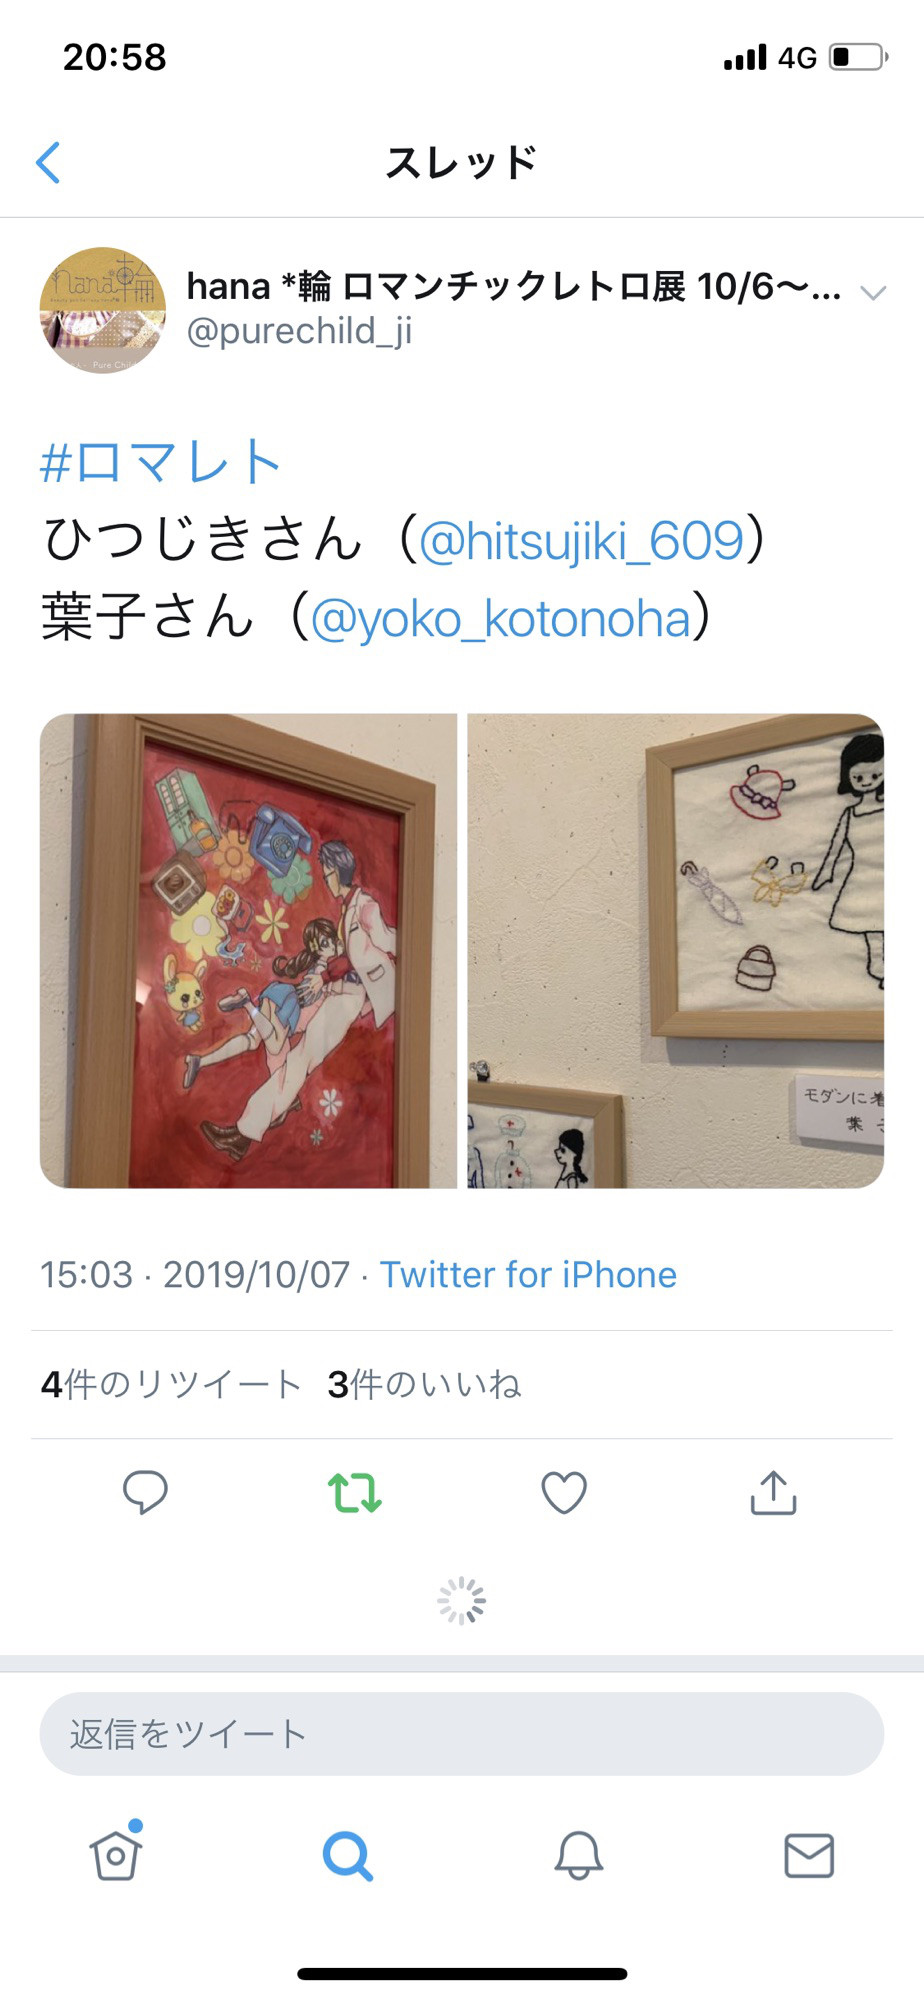The width and height of the screenshot is (924, 2000).
Task: Toggle the green retweet icon
Action: point(355,1493)
